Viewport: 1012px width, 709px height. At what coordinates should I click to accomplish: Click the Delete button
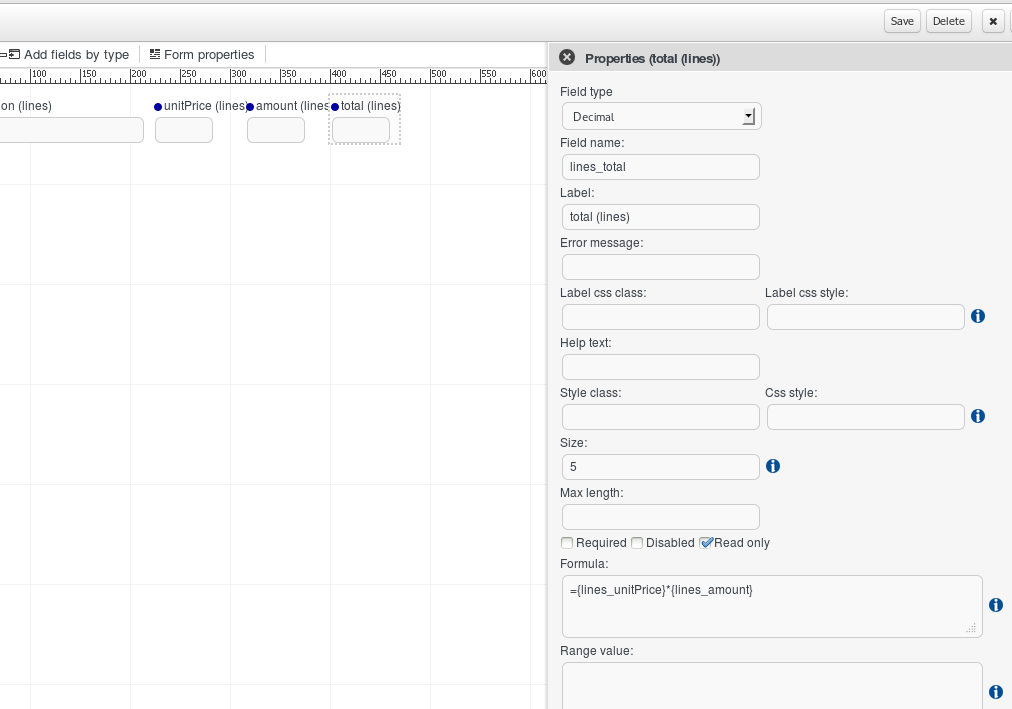pos(947,20)
